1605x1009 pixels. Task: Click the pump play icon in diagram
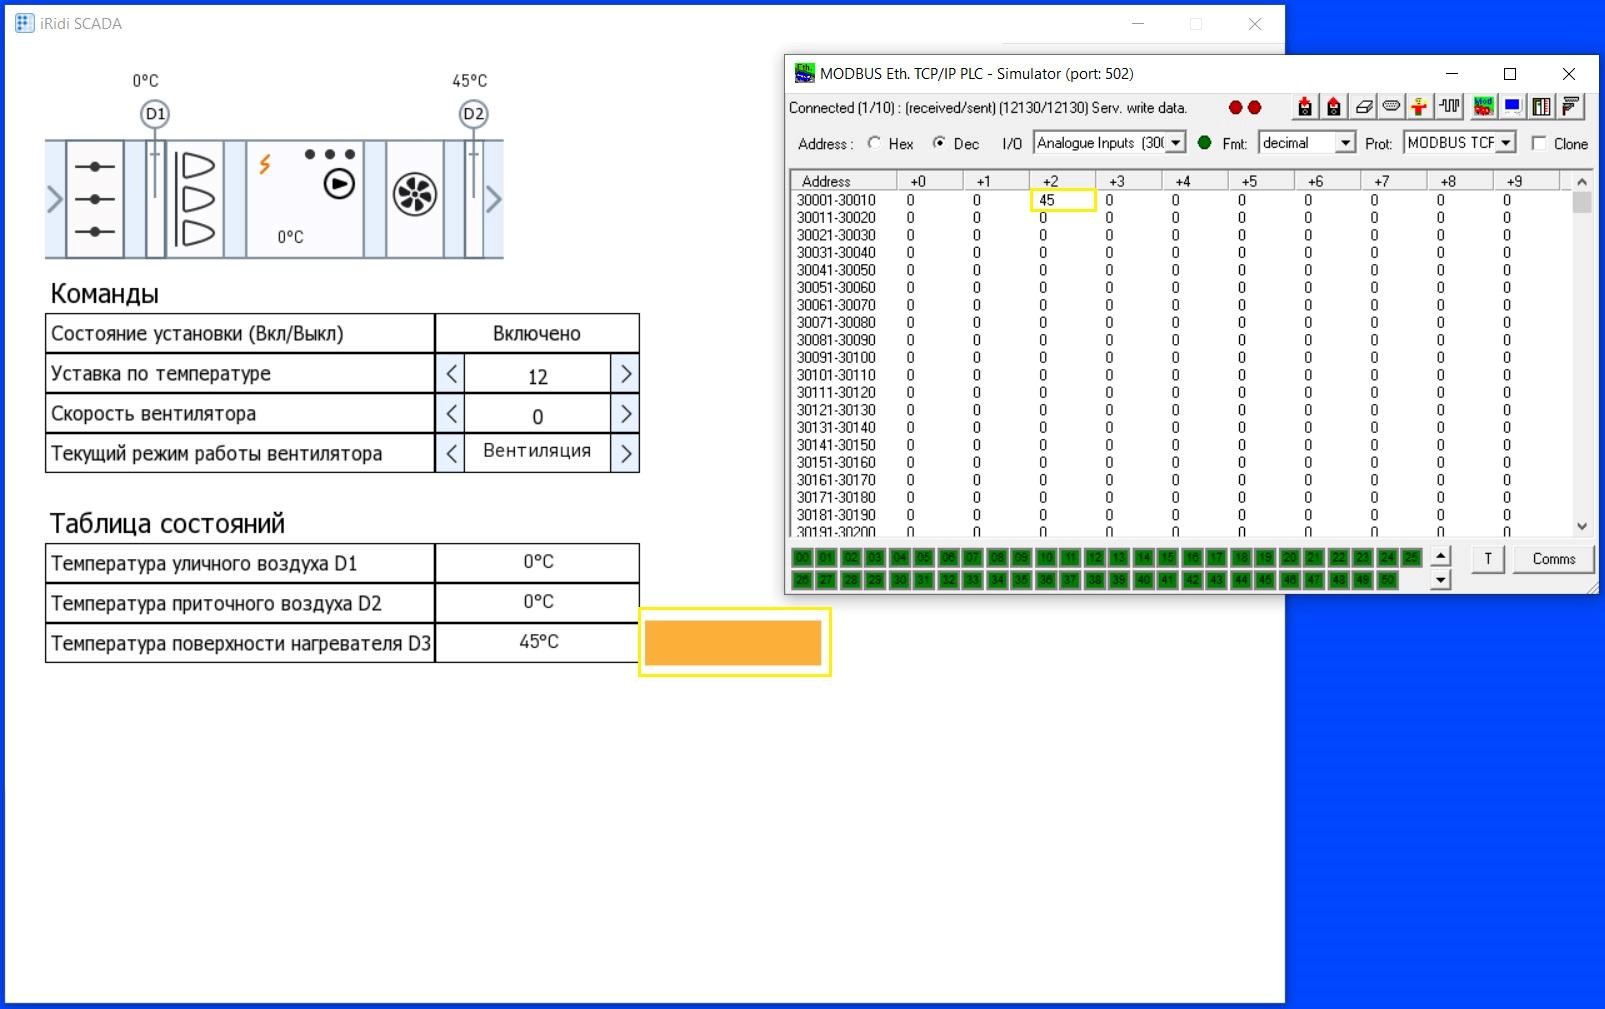coord(339,184)
